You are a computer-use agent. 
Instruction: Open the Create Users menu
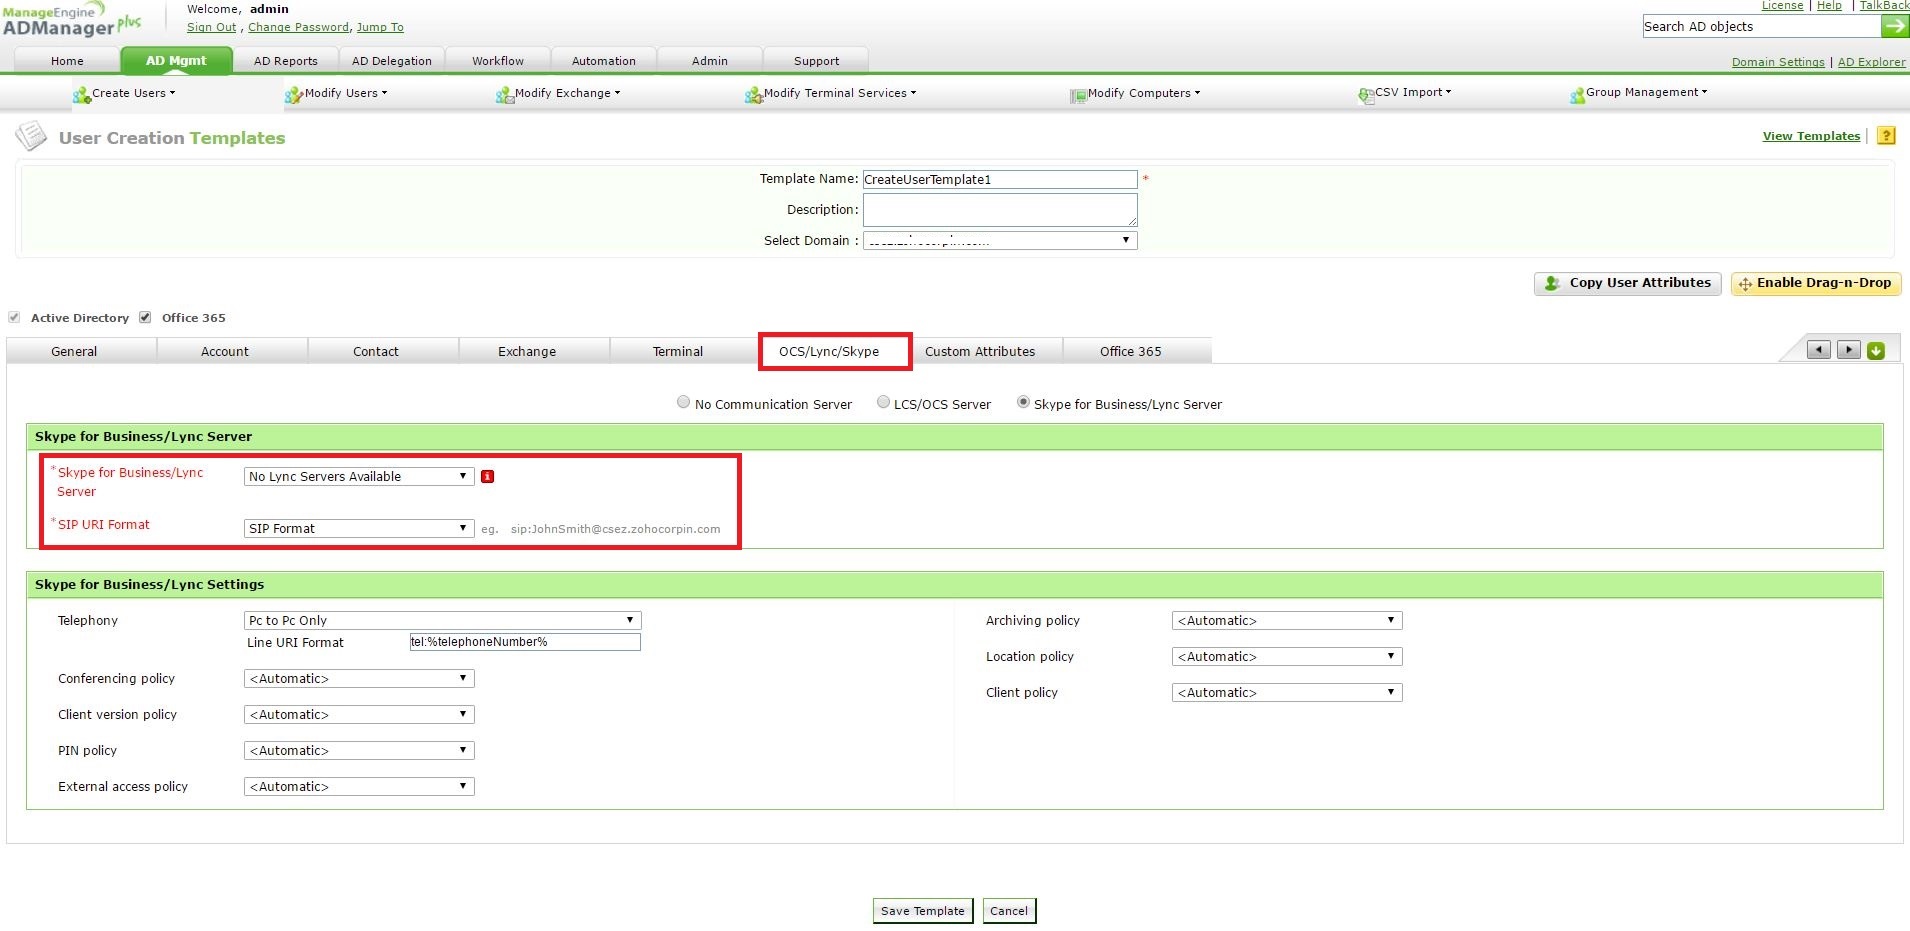pyautogui.click(x=124, y=94)
